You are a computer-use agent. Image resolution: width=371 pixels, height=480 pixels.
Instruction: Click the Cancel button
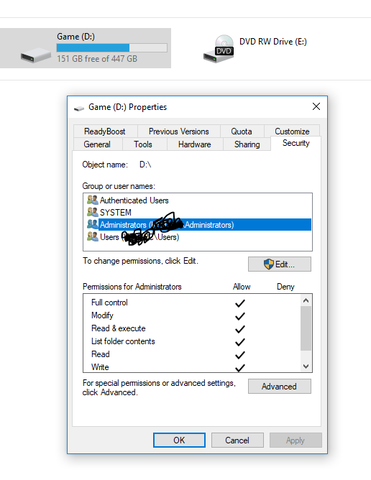coord(237,440)
